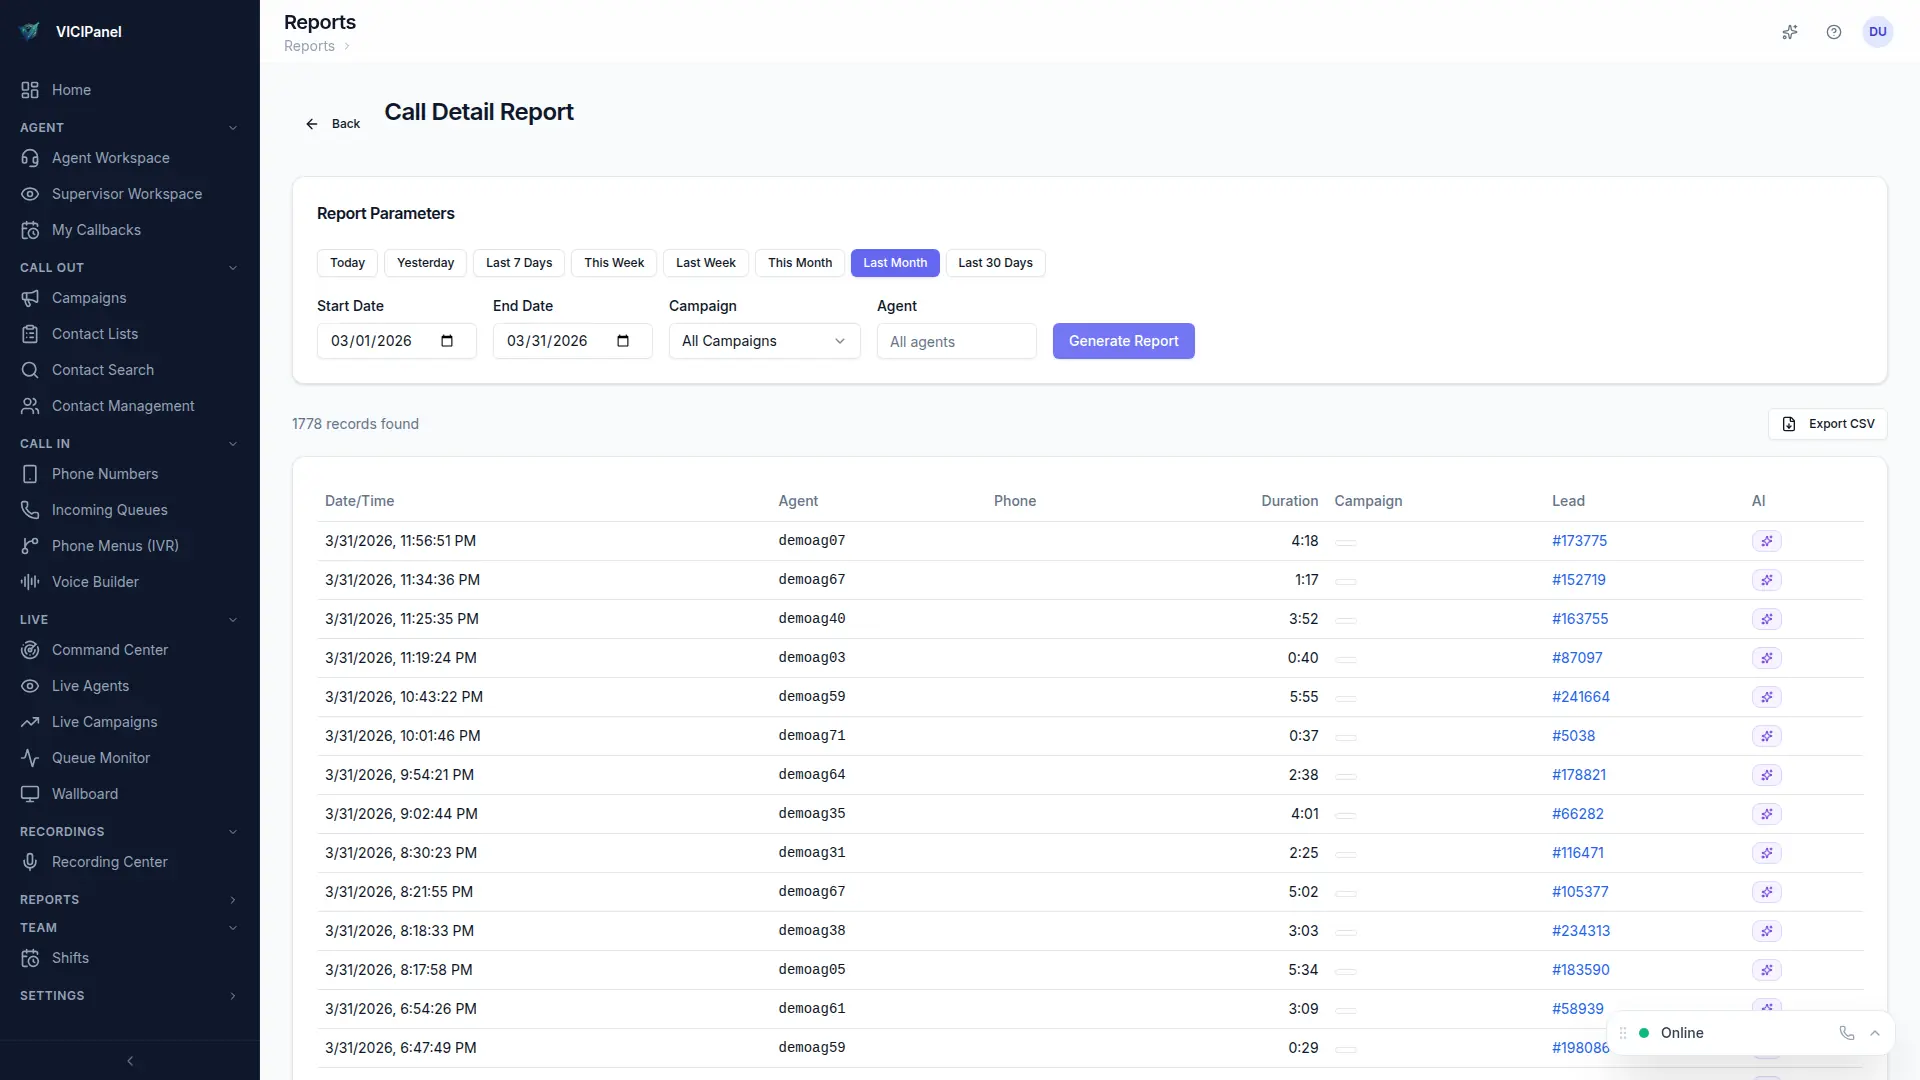
Task: Expand the Online status widget chevron
Action: (1875, 1033)
